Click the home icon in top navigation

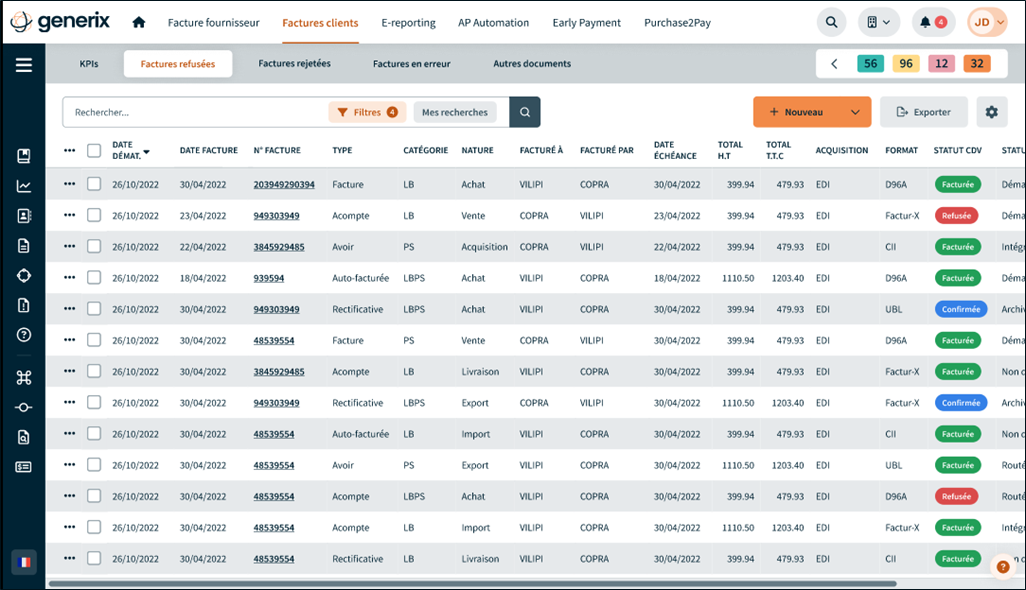tap(139, 22)
